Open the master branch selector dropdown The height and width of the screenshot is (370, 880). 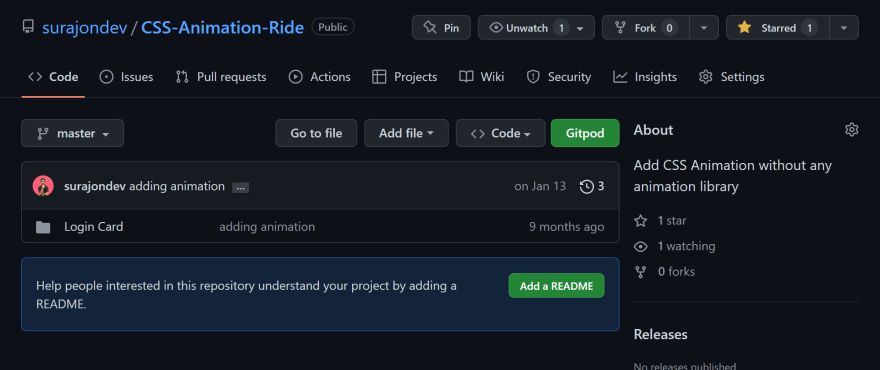(x=72, y=133)
